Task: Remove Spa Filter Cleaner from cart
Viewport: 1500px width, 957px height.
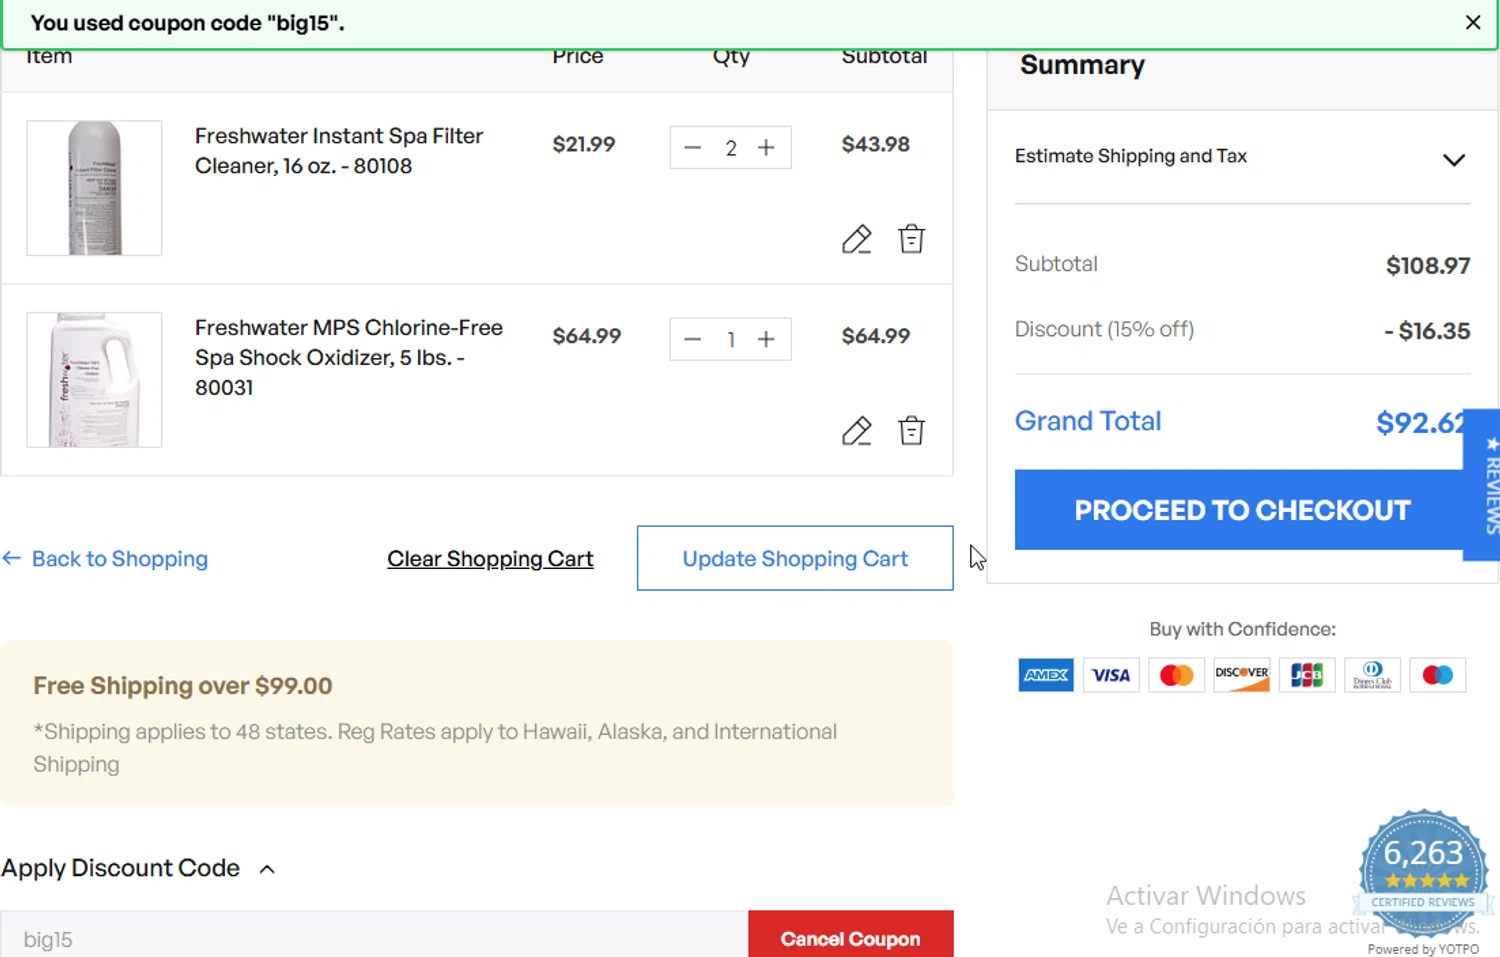Action: click(x=911, y=239)
